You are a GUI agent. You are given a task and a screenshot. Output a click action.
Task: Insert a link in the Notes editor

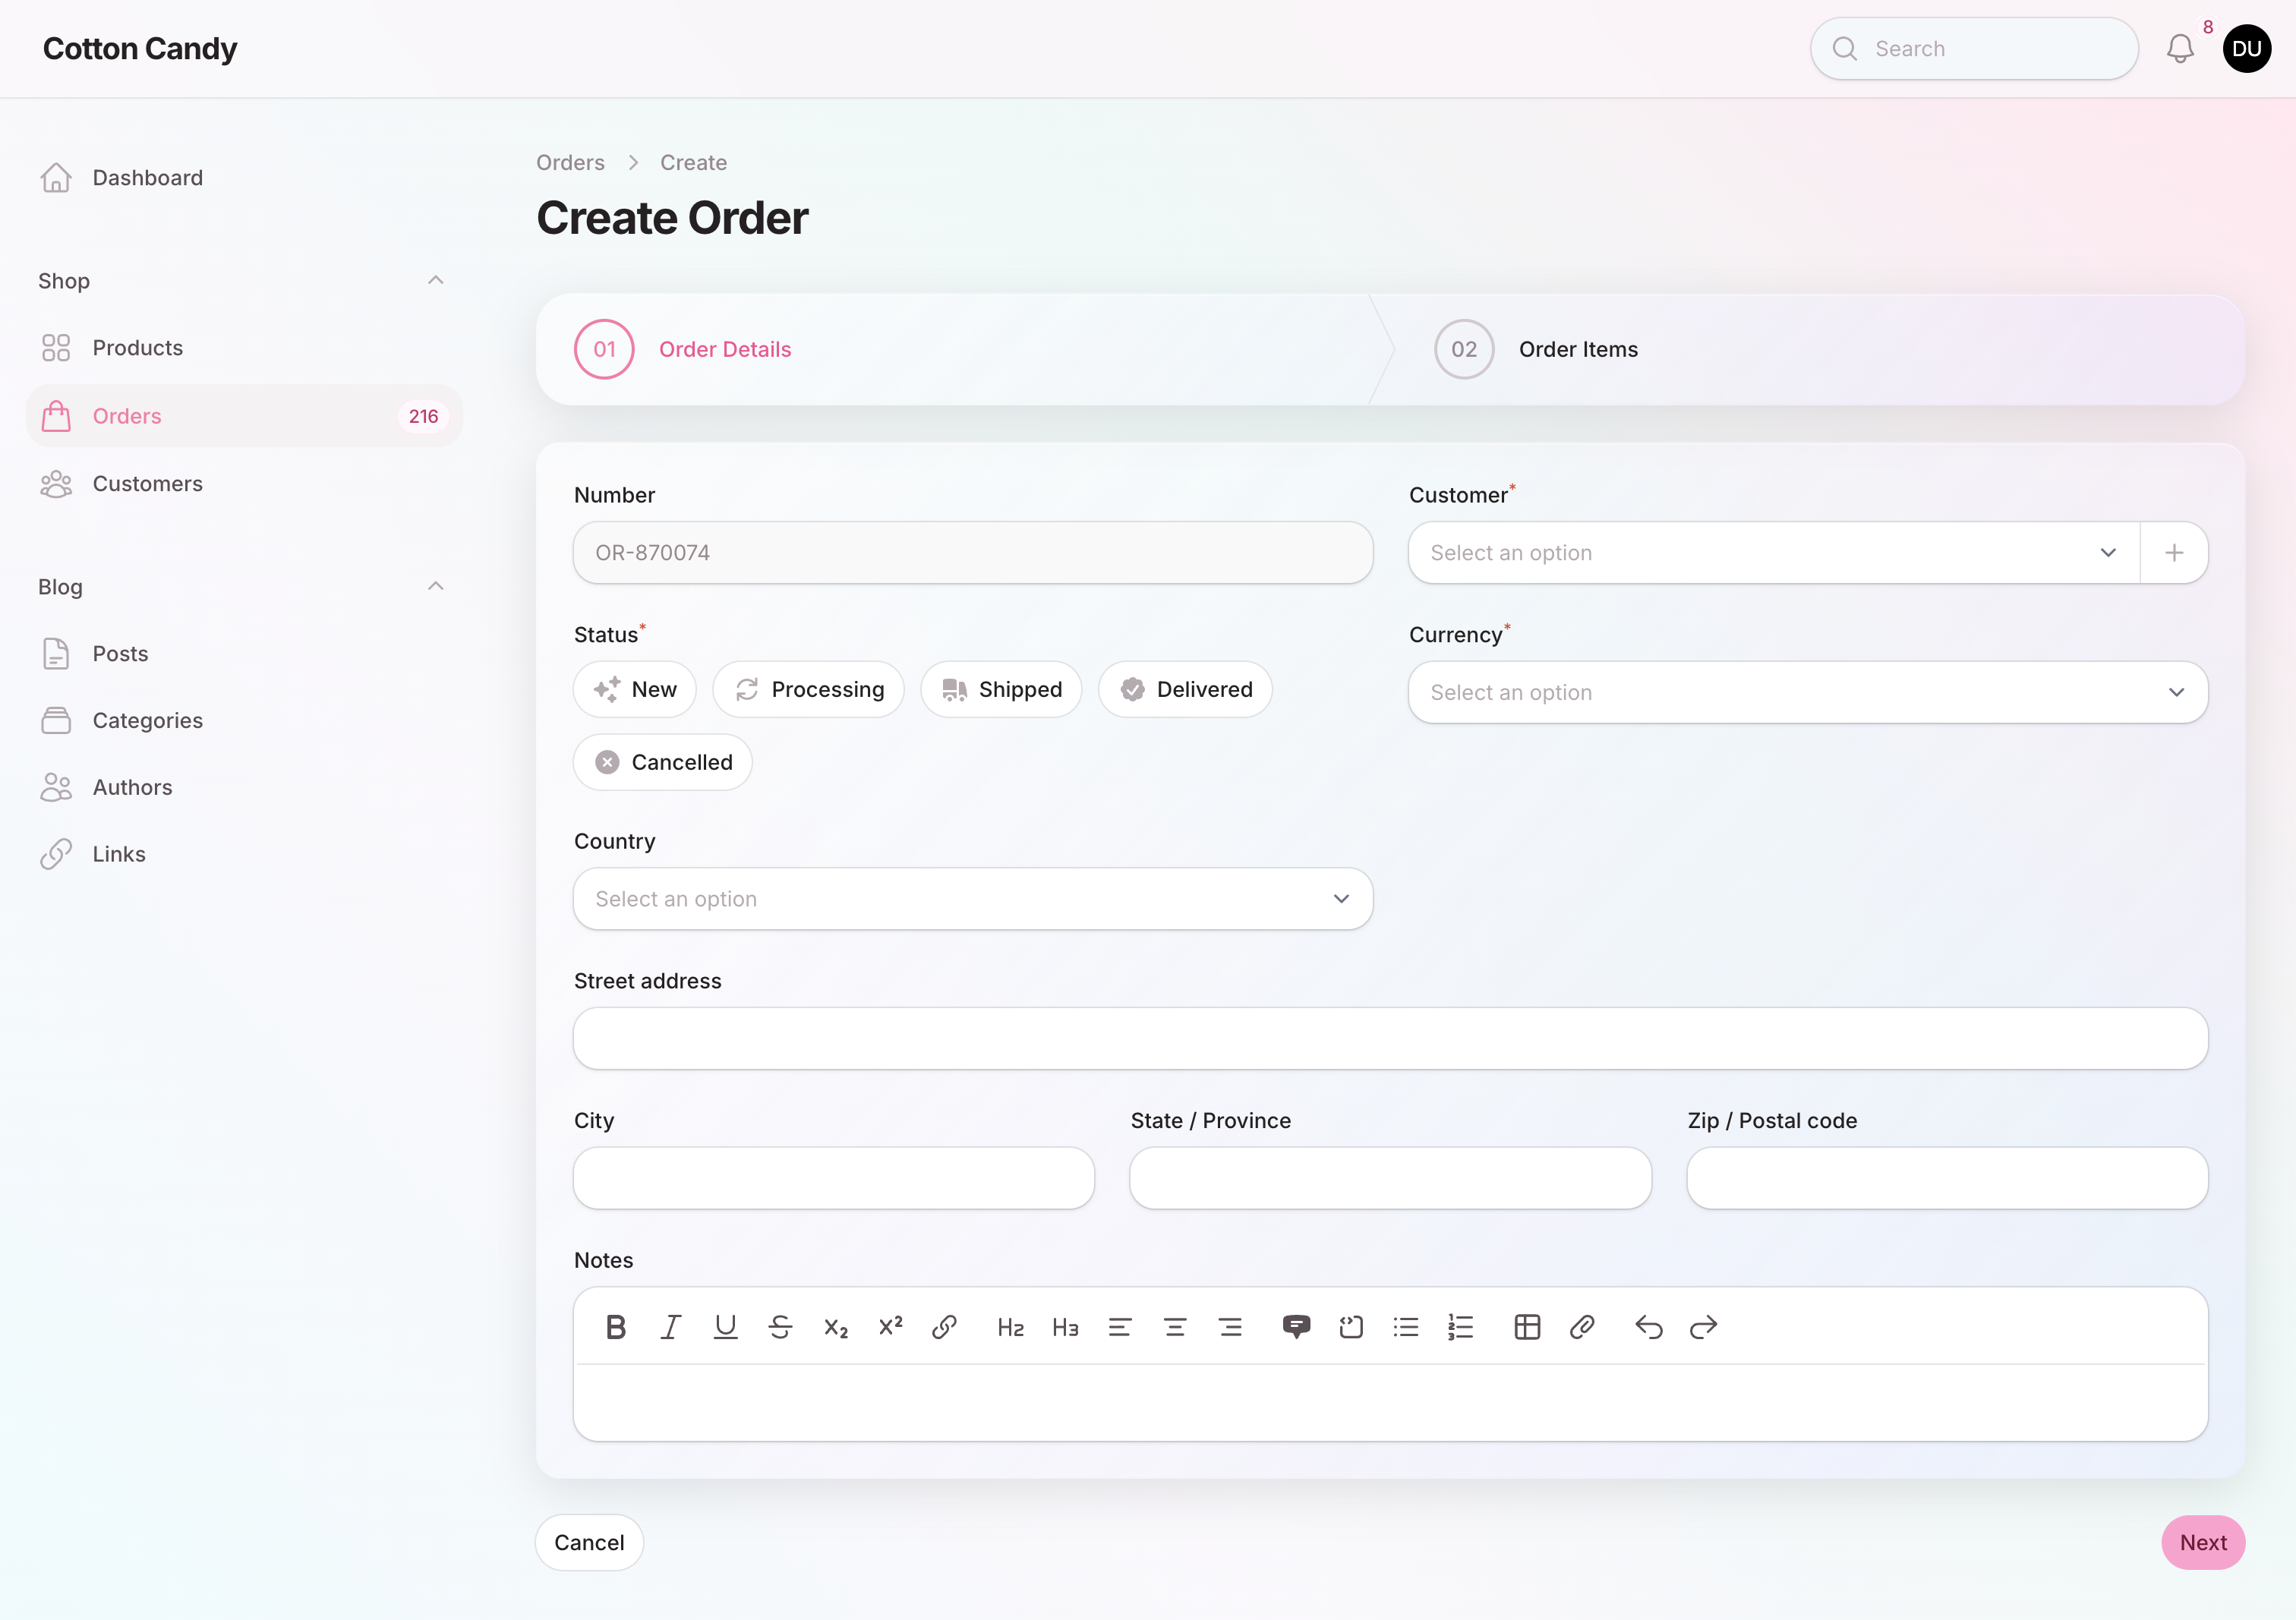click(944, 1327)
